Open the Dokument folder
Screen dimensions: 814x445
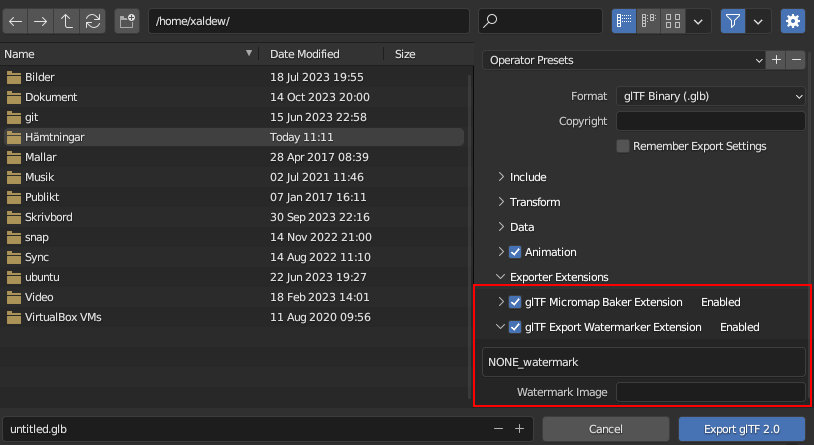pyautogui.click(x=234, y=97)
